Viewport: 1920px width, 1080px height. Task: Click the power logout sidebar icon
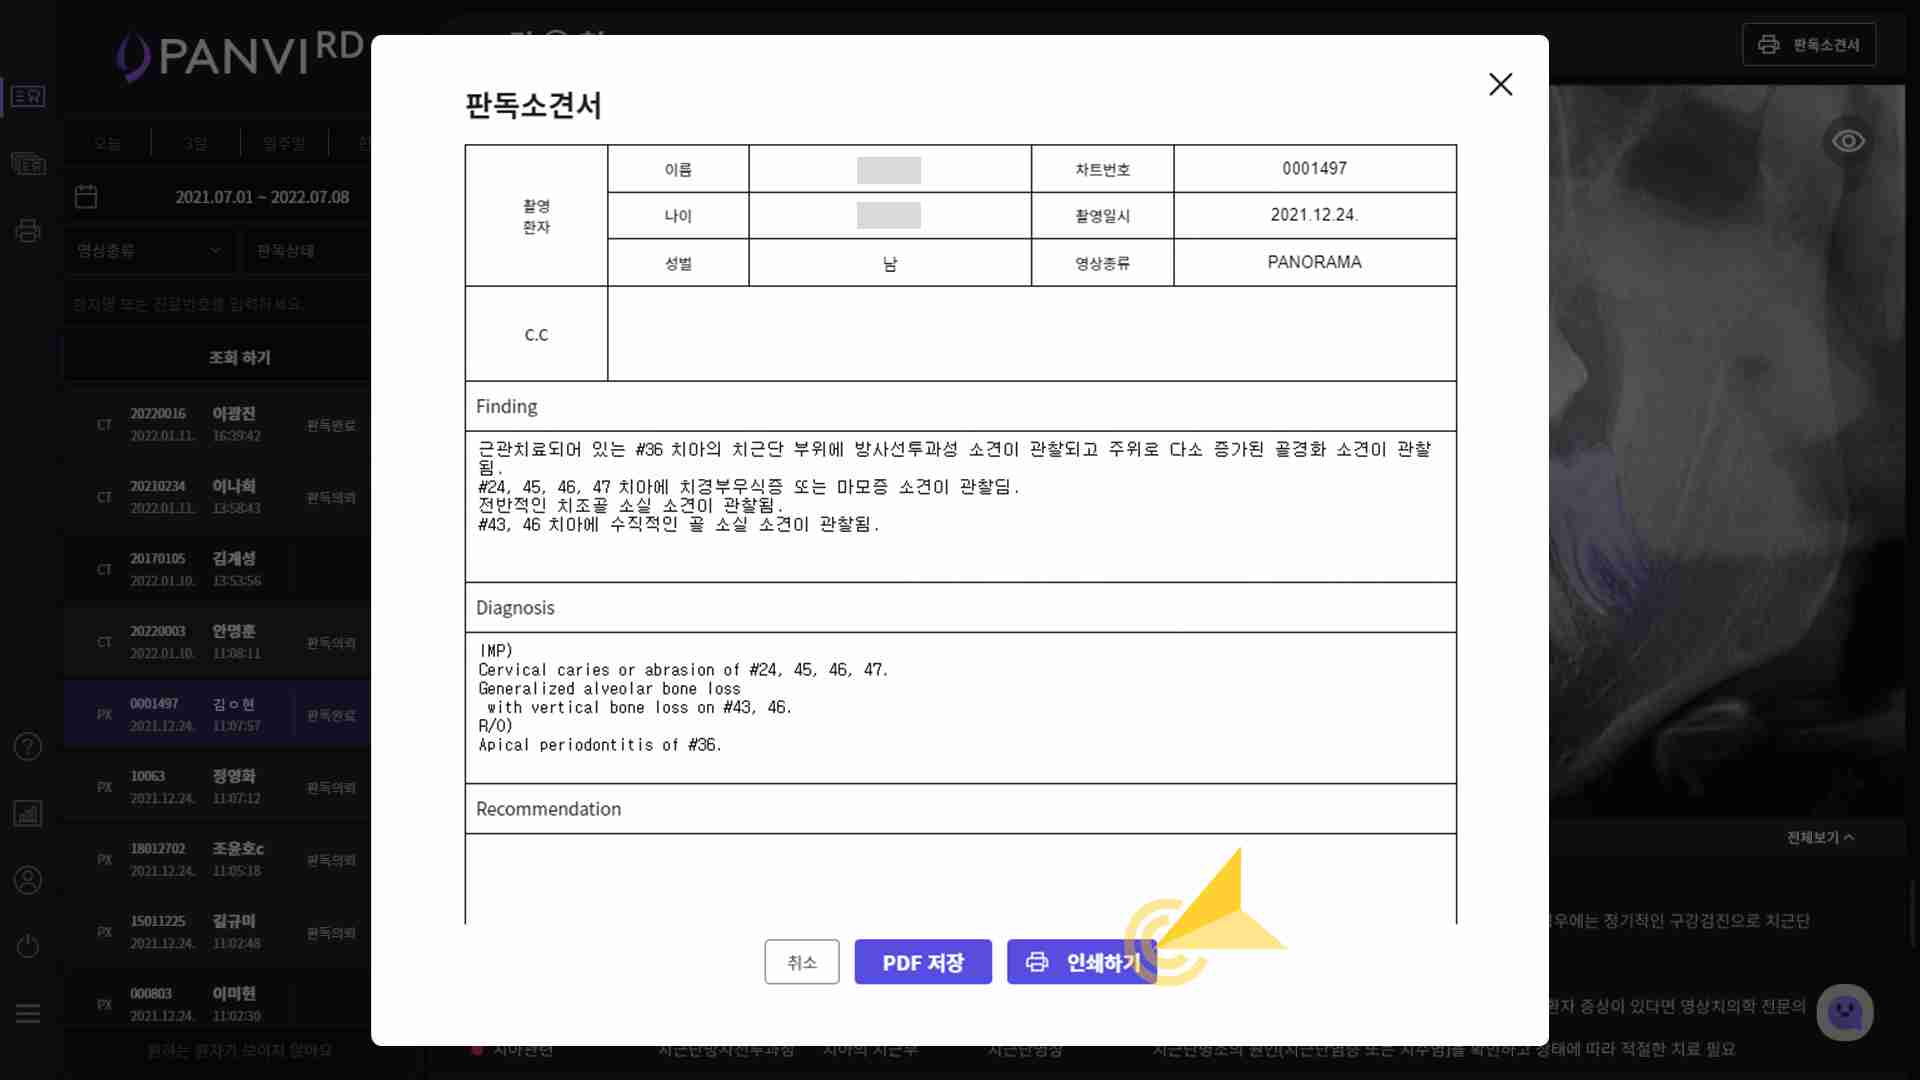[28, 946]
